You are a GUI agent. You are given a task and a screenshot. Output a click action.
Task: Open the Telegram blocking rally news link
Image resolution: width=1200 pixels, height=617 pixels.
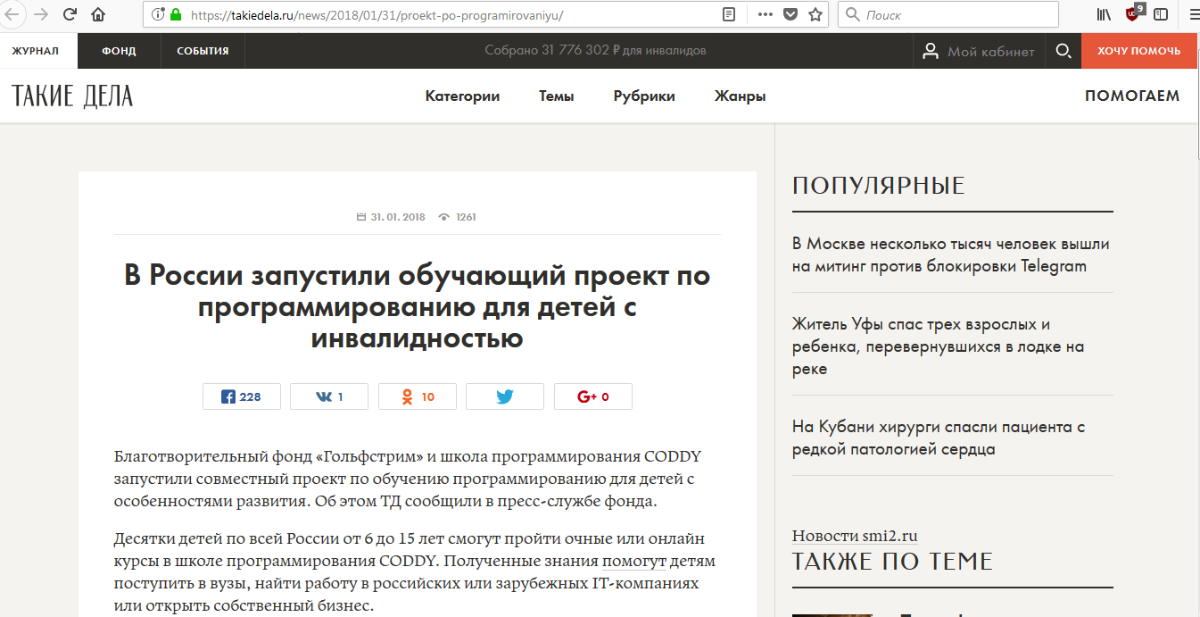(950, 255)
